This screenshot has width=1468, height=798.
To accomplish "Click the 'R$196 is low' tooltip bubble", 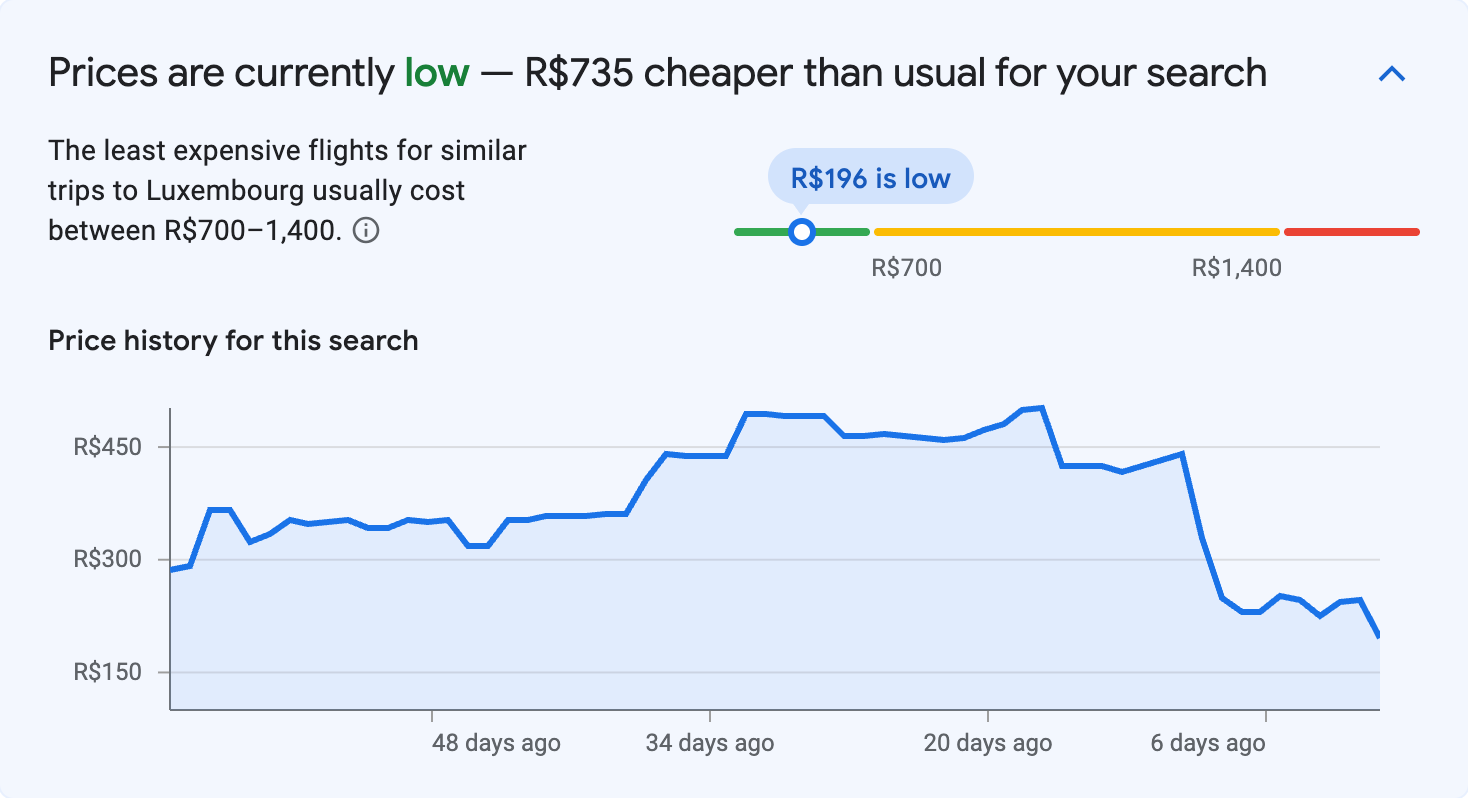I will coord(869,177).
